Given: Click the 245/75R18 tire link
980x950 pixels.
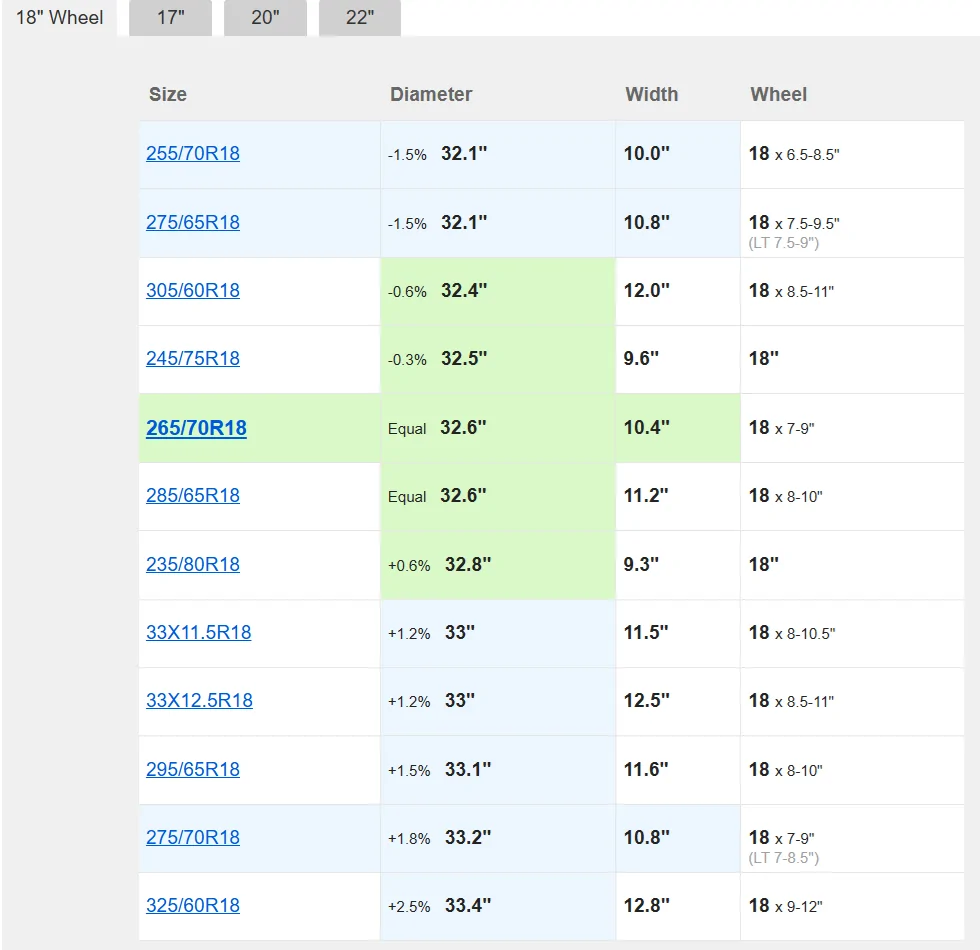Looking at the screenshot, I should 193,359.
